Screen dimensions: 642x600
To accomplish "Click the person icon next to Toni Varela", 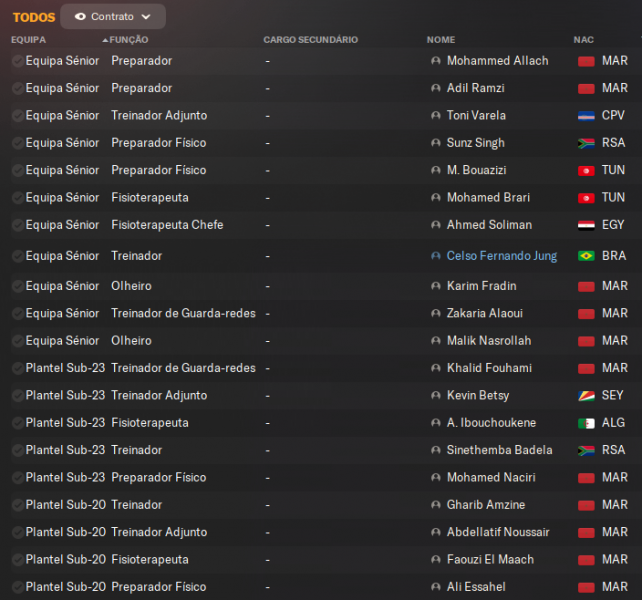I will [x=435, y=116].
